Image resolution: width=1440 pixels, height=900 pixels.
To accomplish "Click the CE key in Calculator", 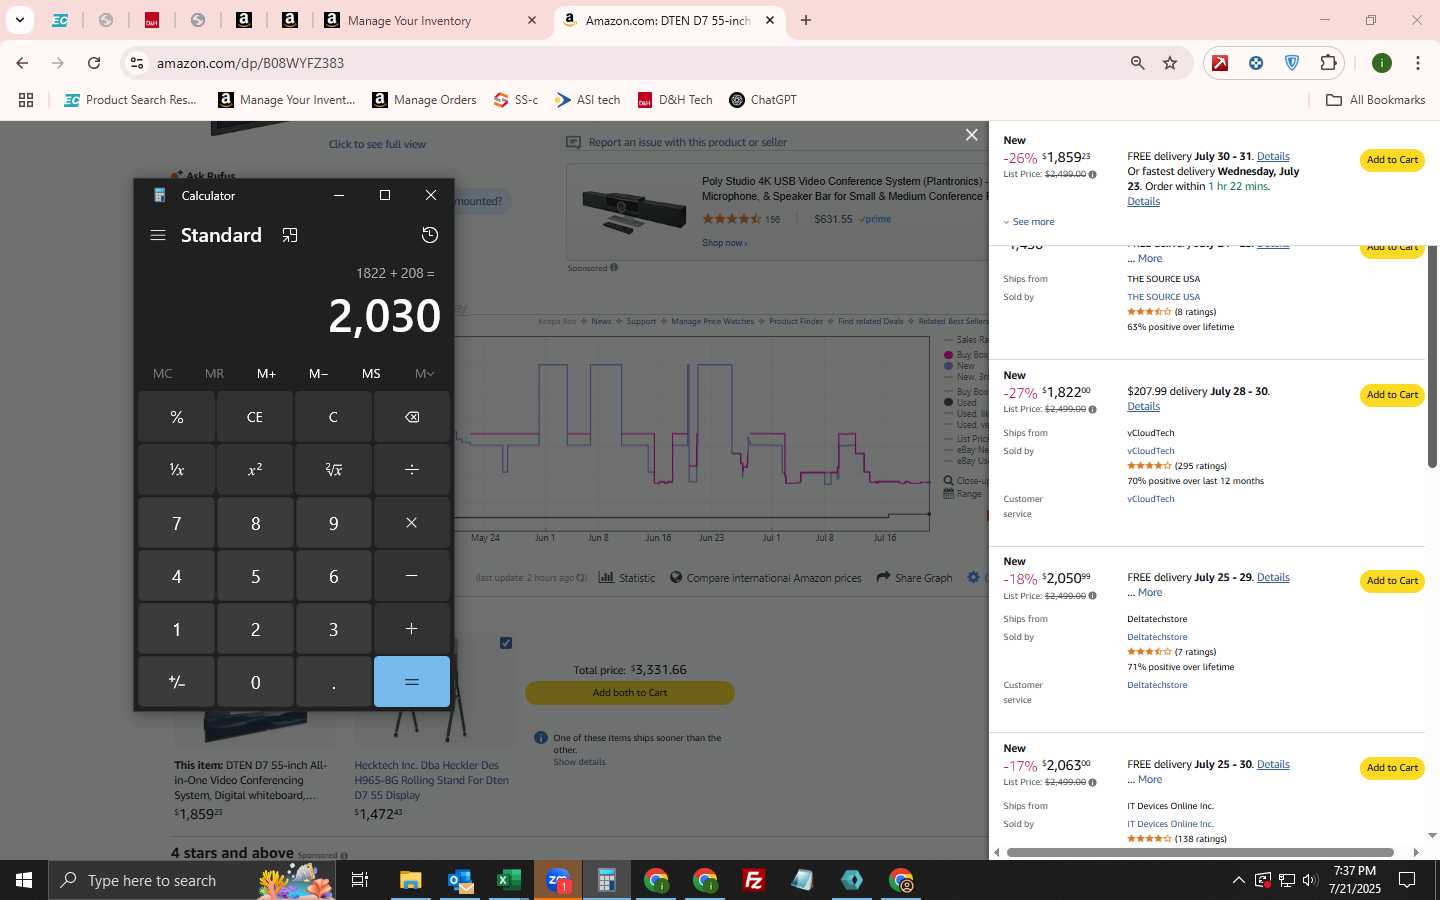I will click(x=255, y=417).
